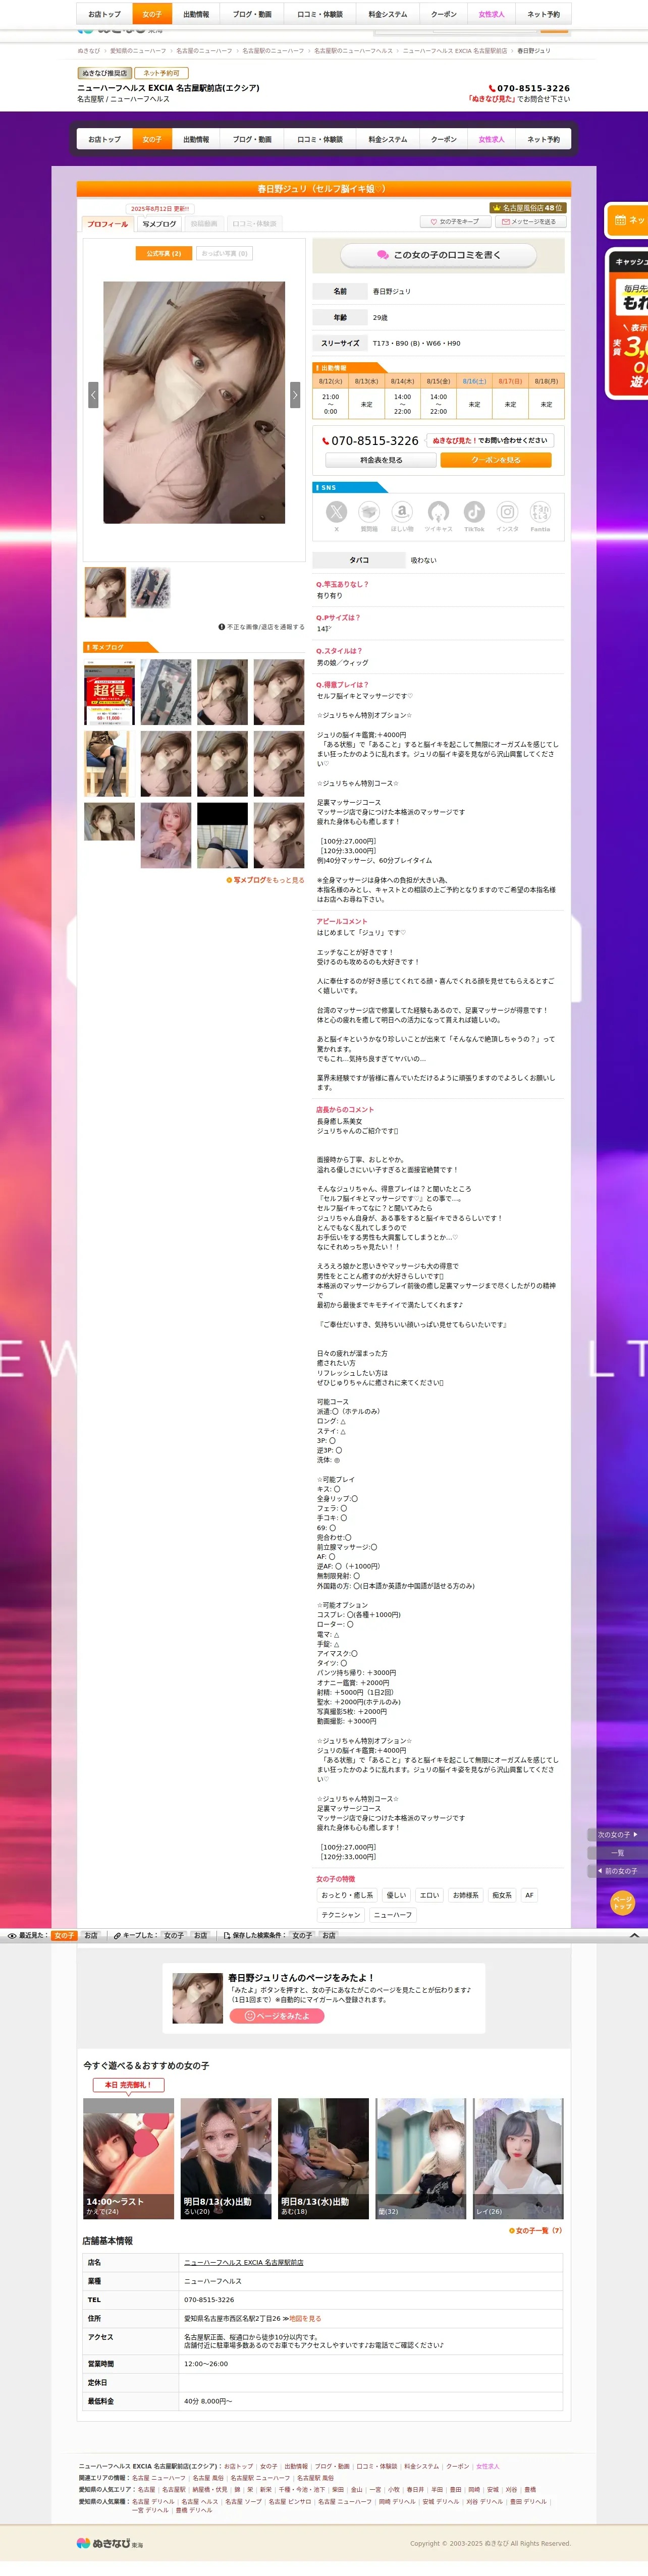Show the next photo with right arrow
Viewport: 648px width, 2576px height.
295,395
